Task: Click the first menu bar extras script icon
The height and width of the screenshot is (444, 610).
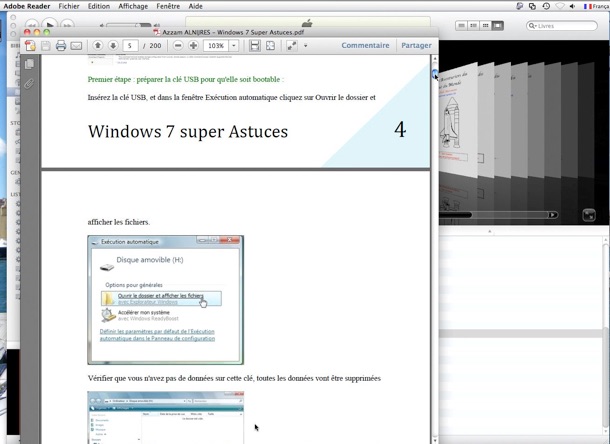Action: click(520, 6)
